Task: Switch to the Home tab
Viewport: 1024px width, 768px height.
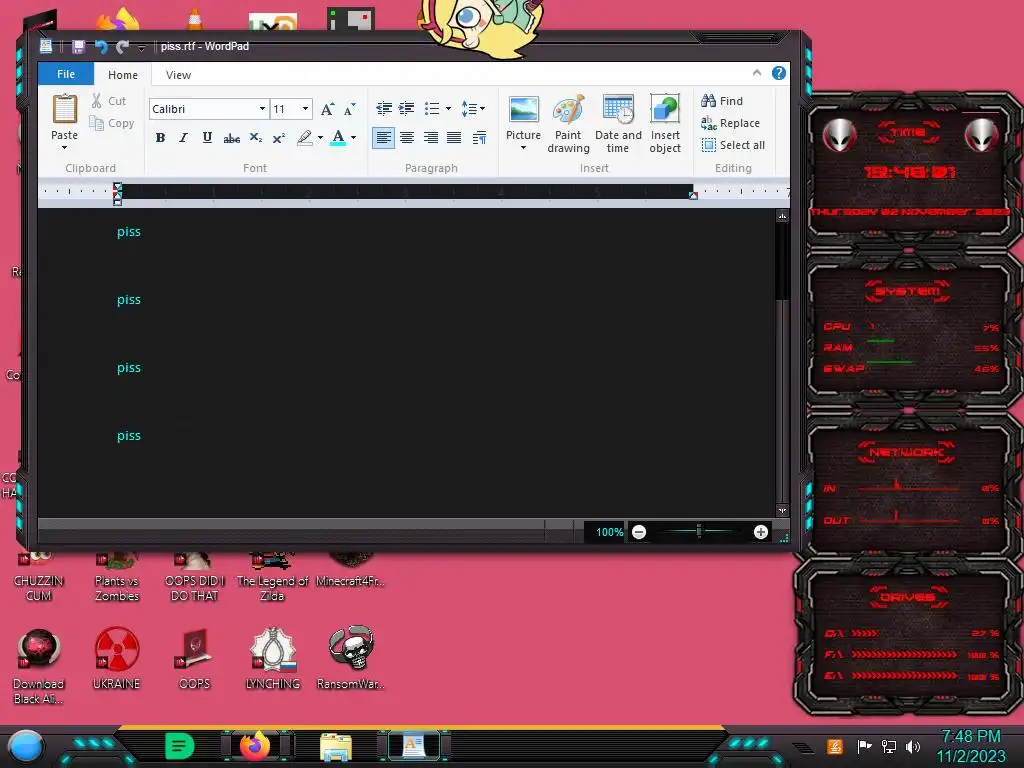Action: point(123,74)
